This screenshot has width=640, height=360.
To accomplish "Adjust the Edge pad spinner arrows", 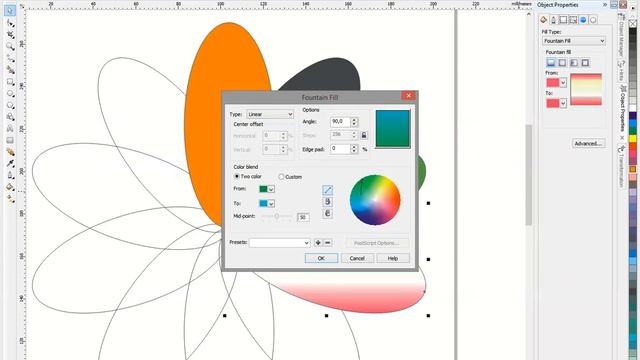I will tap(354, 149).
